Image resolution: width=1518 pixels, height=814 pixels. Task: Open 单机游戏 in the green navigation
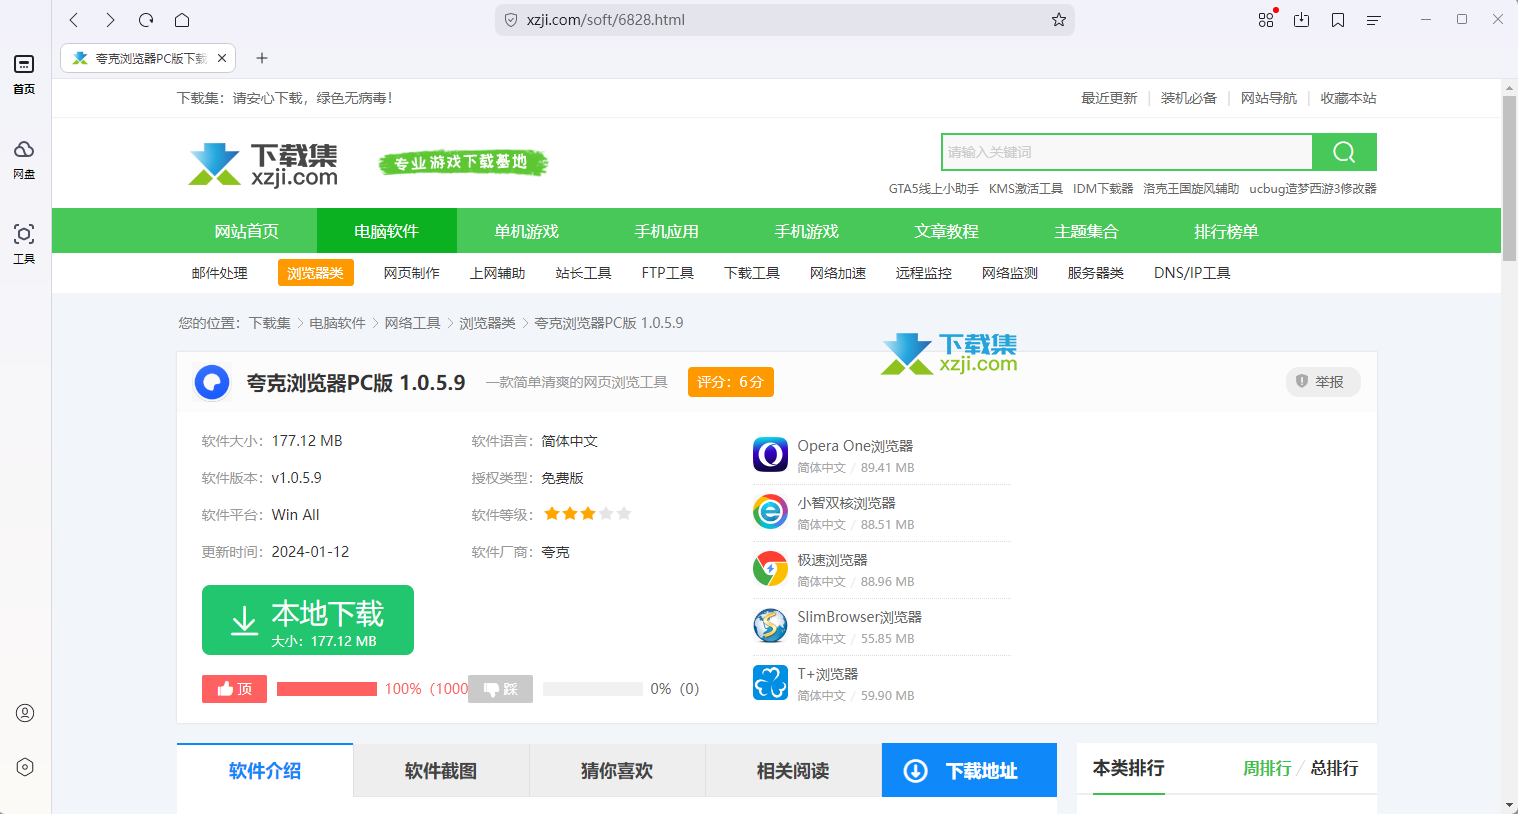(527, 231)
